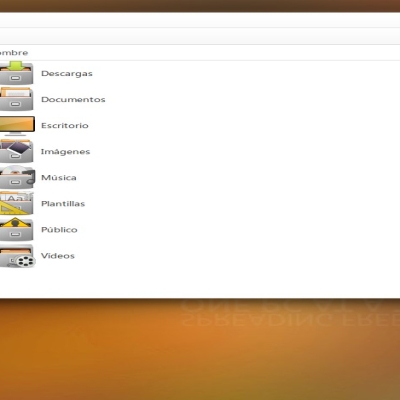Image resolution: width=400 pixels, height=400 pixels.
Task: Click the 'Público' file name
Action: coord(59,229)
